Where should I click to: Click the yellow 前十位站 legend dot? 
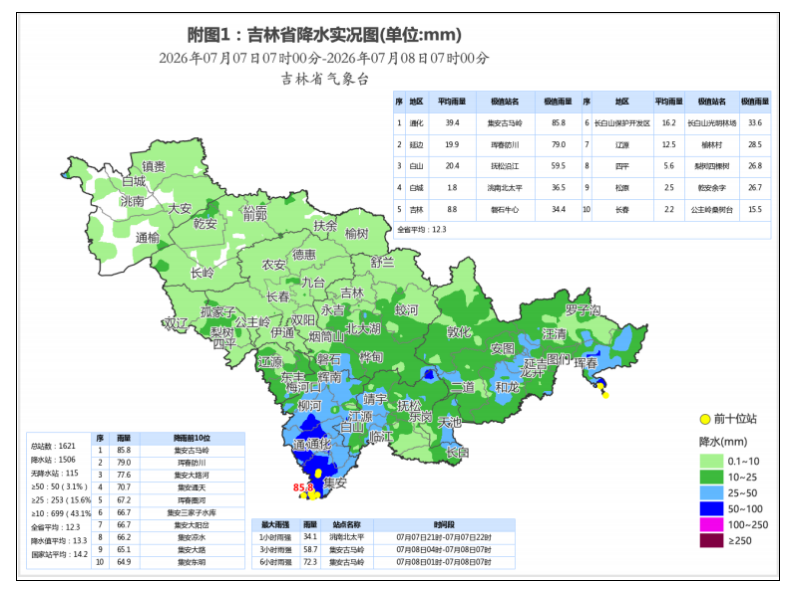click(x=705, y=419)
